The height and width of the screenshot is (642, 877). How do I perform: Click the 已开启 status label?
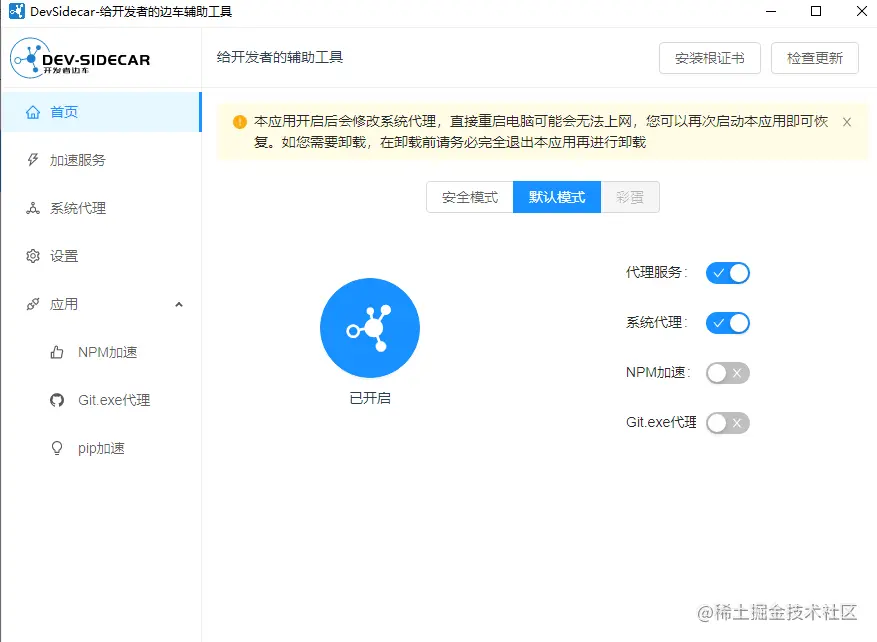point(370,398)
